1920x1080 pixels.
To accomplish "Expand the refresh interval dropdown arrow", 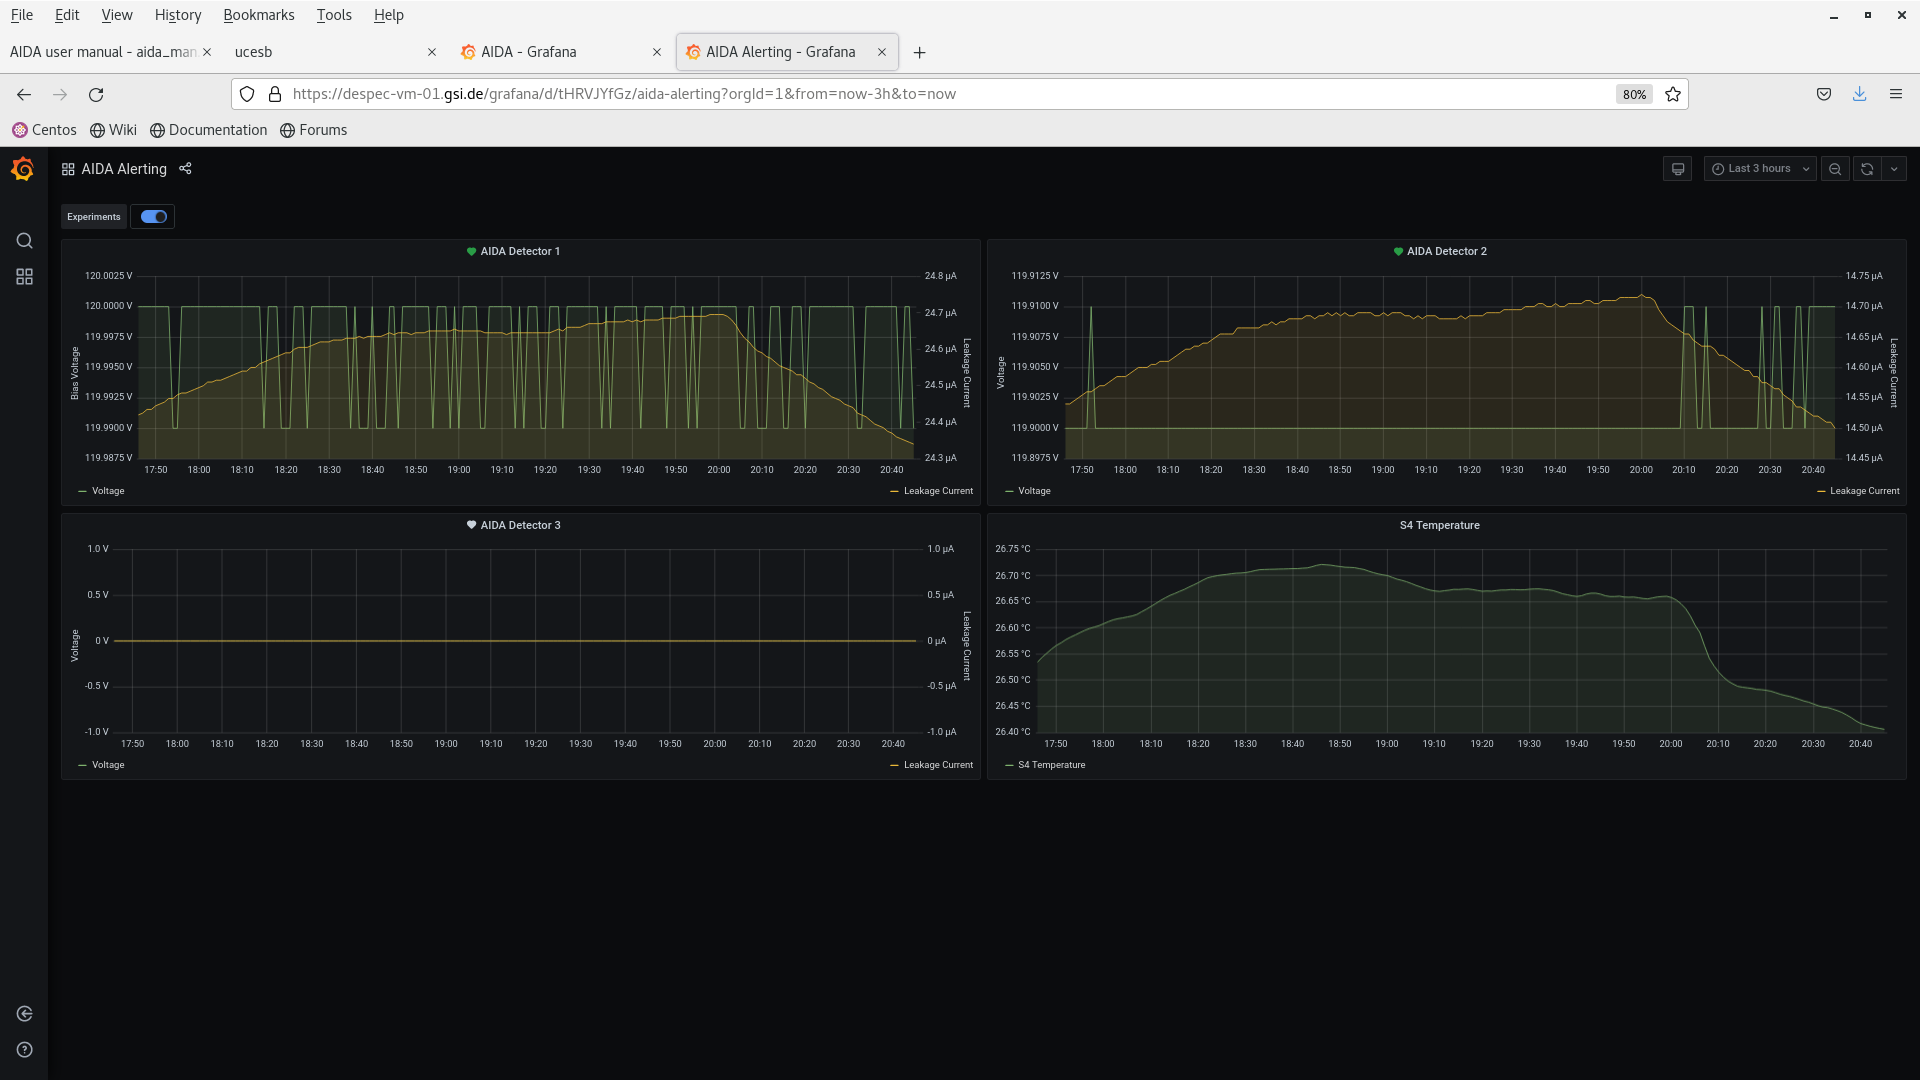I will coord(1894,169).
